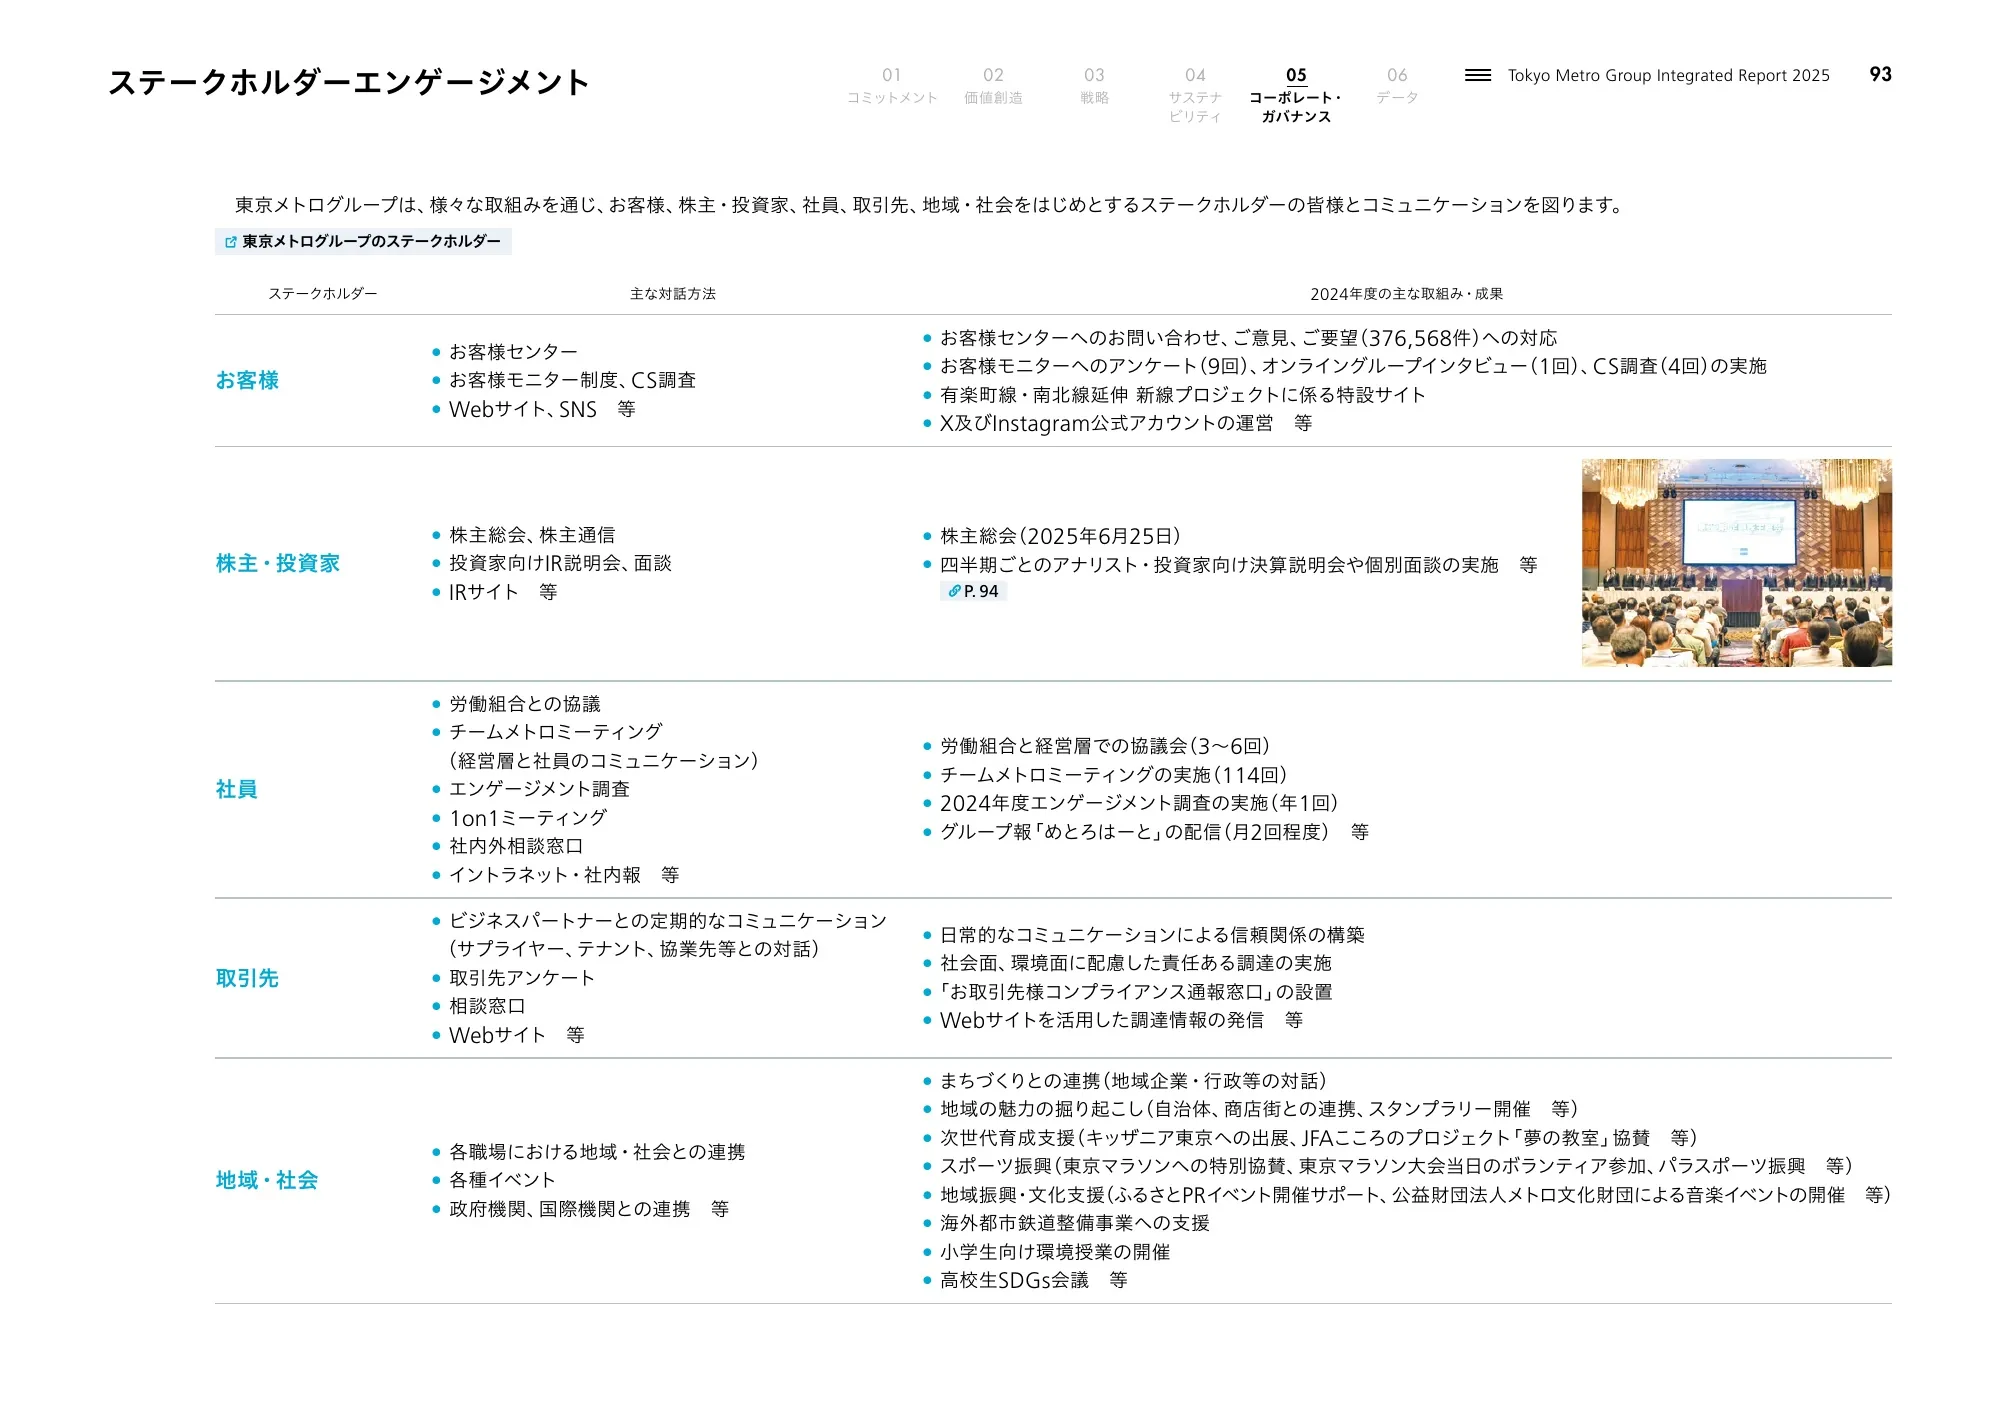Click external-link icon before 東京メトログループのステークホルダー
This screenshot has width=2000, height=1415.
pyautogui.click(x=231, y=242)
